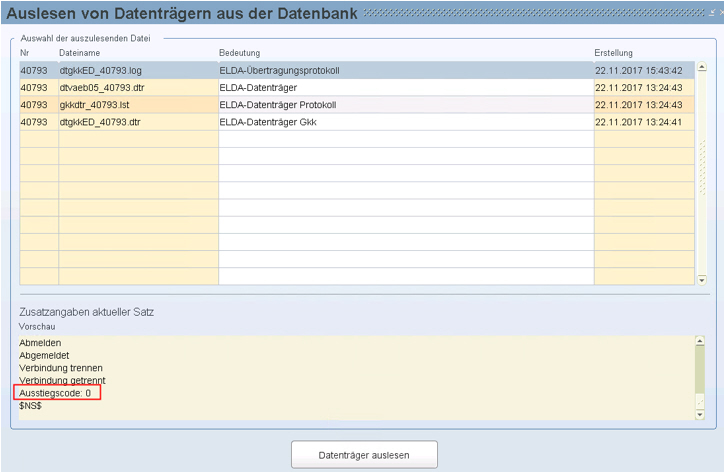The width and height of the screenshot is (724, 472).
Task: Click the Ausstiegscode: 0 line in preview
Action: [x=57, y=394]
